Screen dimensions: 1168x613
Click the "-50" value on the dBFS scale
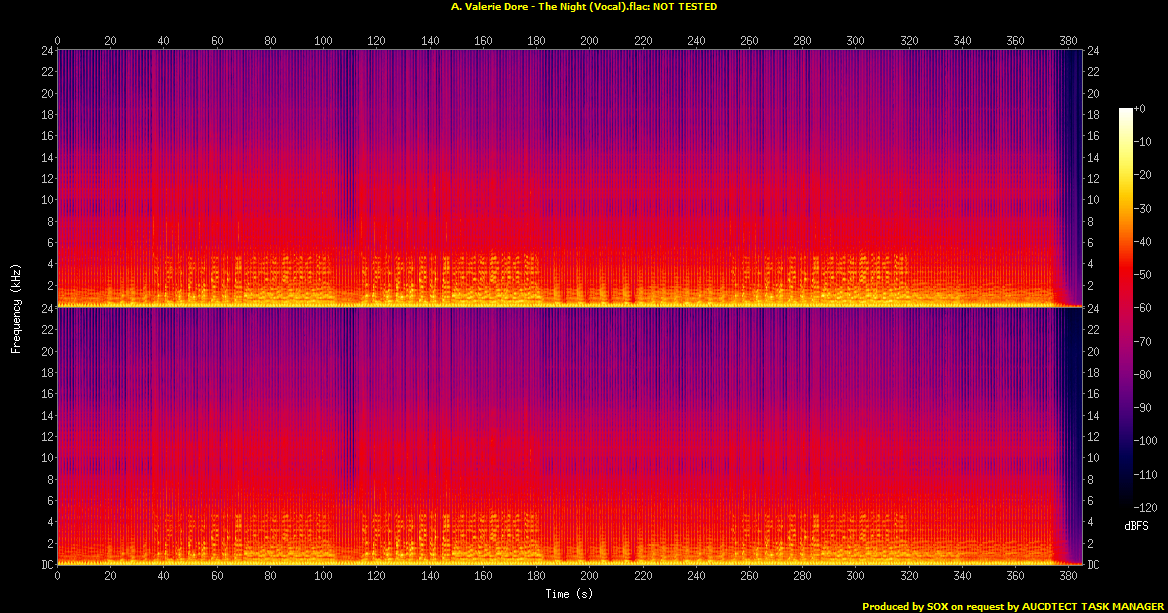tap(1143, 275)
